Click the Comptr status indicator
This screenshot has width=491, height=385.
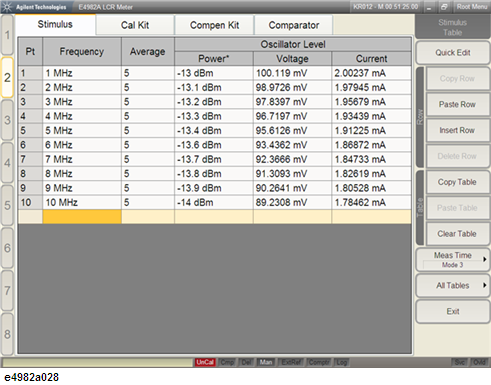319,362
